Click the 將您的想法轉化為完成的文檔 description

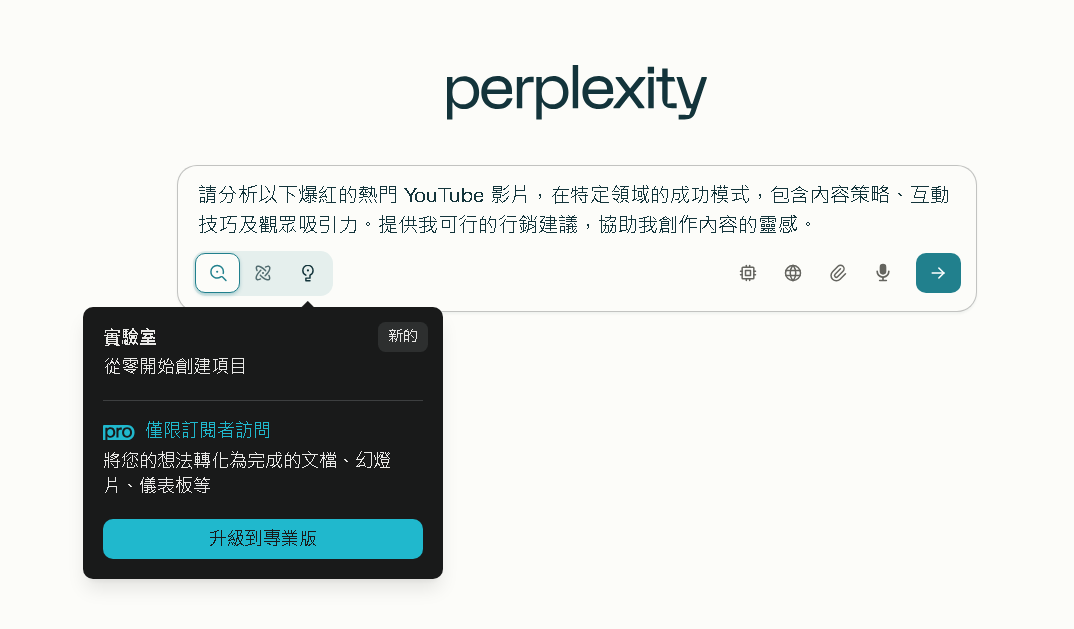coord(220,460)
